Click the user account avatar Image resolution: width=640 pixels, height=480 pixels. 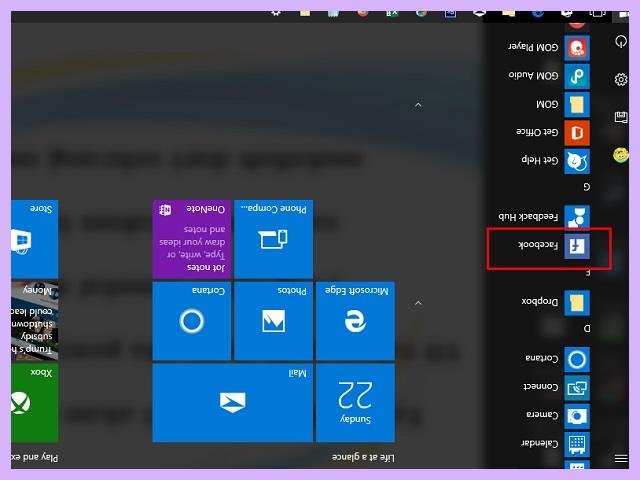[x=621, y=155]
